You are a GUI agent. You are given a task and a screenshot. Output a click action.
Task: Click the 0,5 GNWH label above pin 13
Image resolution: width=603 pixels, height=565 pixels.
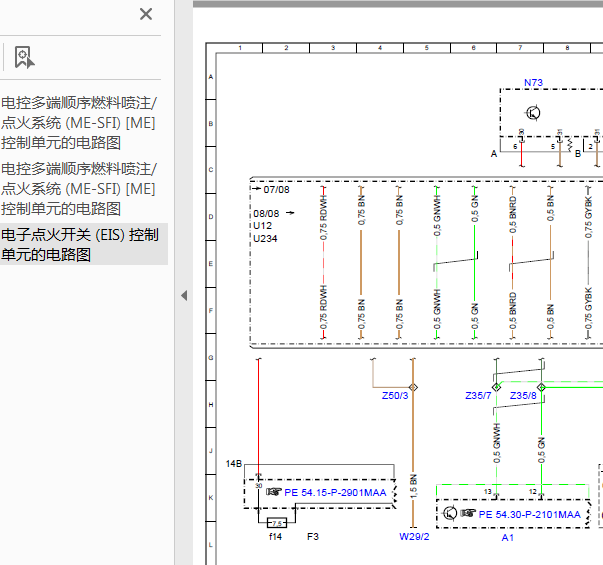(x=497, y=443)
